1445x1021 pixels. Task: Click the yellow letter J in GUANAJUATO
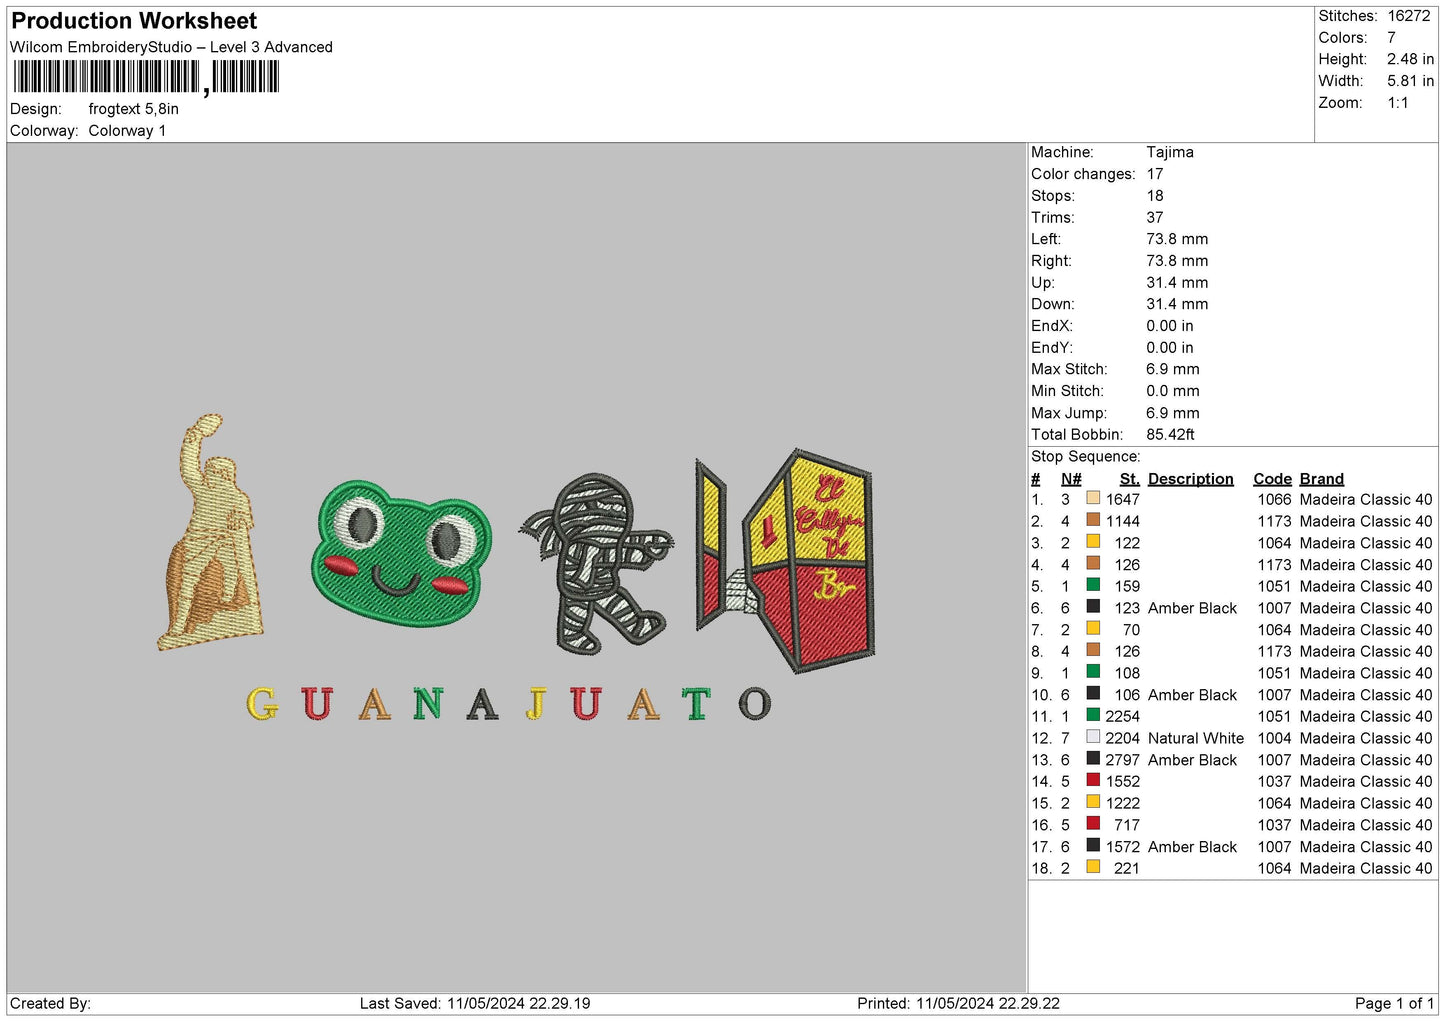click(537, 704)
